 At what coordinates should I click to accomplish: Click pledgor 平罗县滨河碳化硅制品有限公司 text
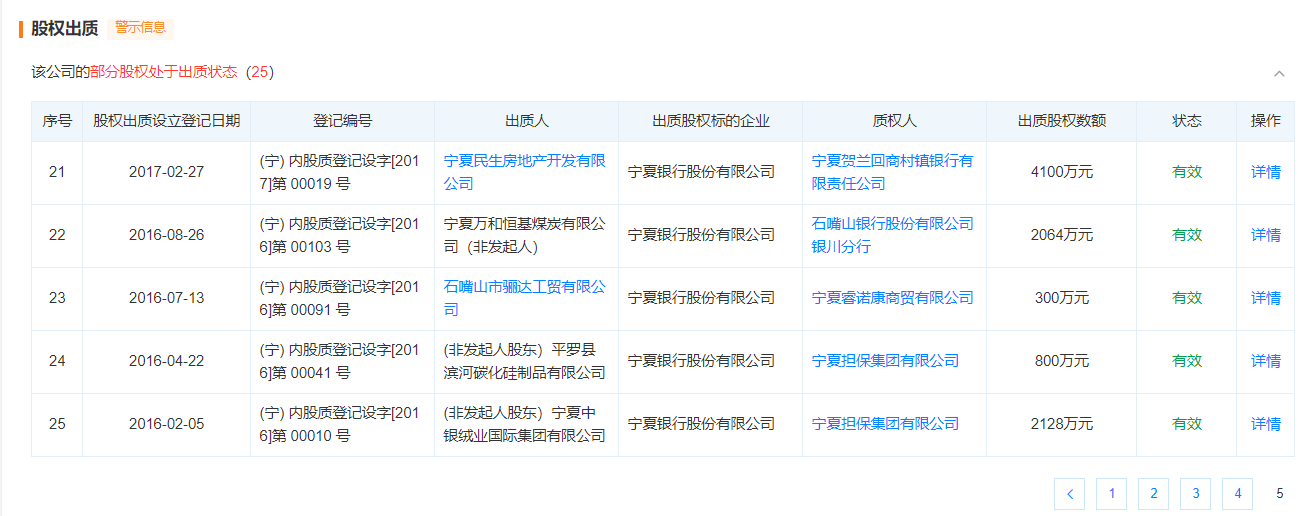525,361
